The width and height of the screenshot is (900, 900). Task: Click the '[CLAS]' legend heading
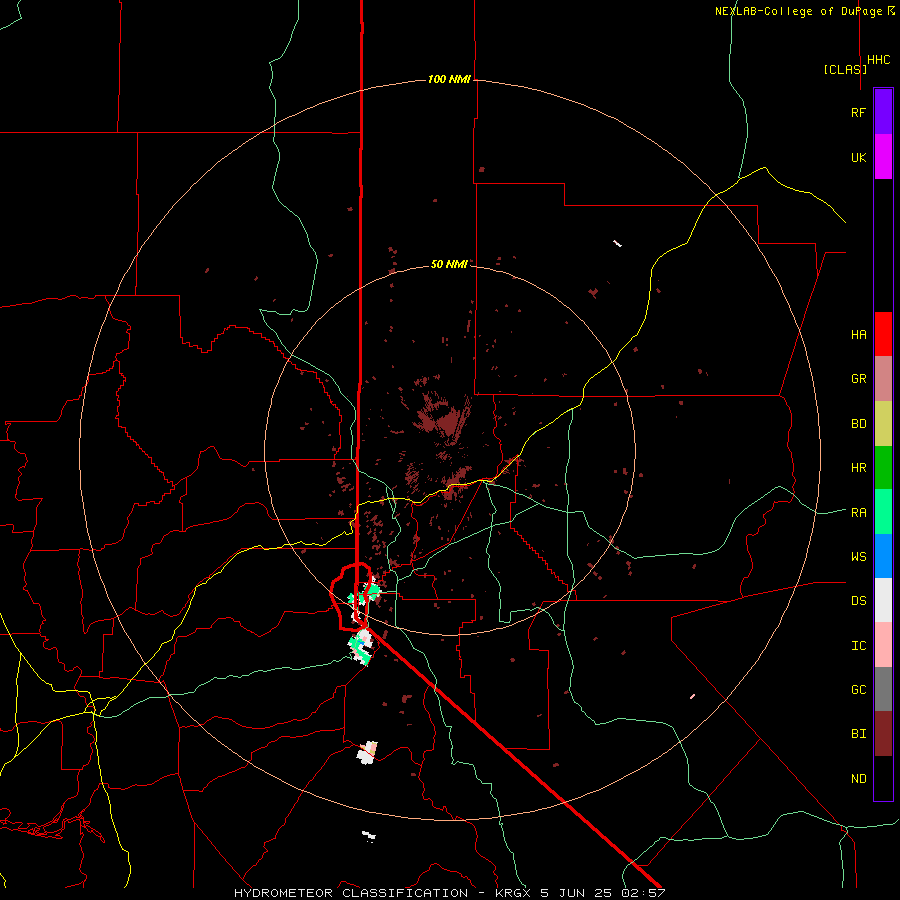(x=845, y=69)
